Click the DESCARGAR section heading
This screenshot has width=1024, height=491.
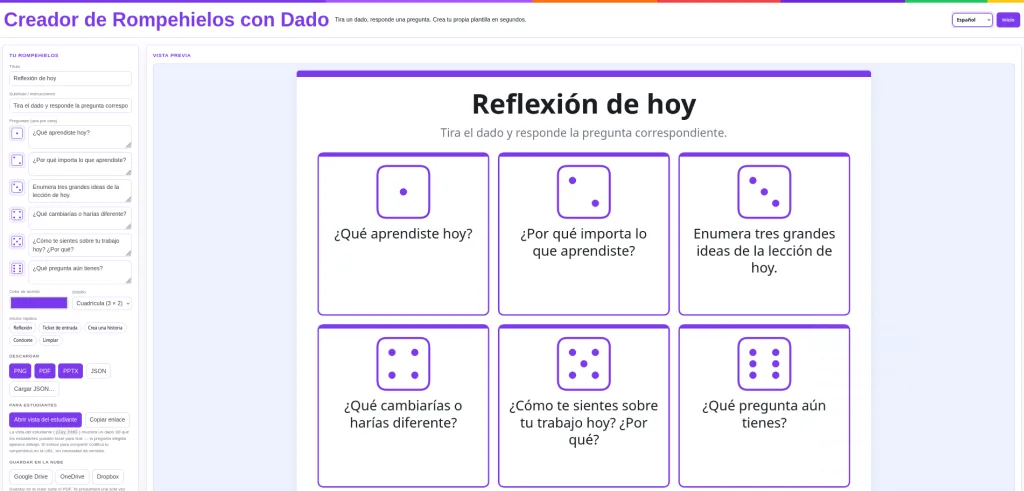(x=24, y=356)
